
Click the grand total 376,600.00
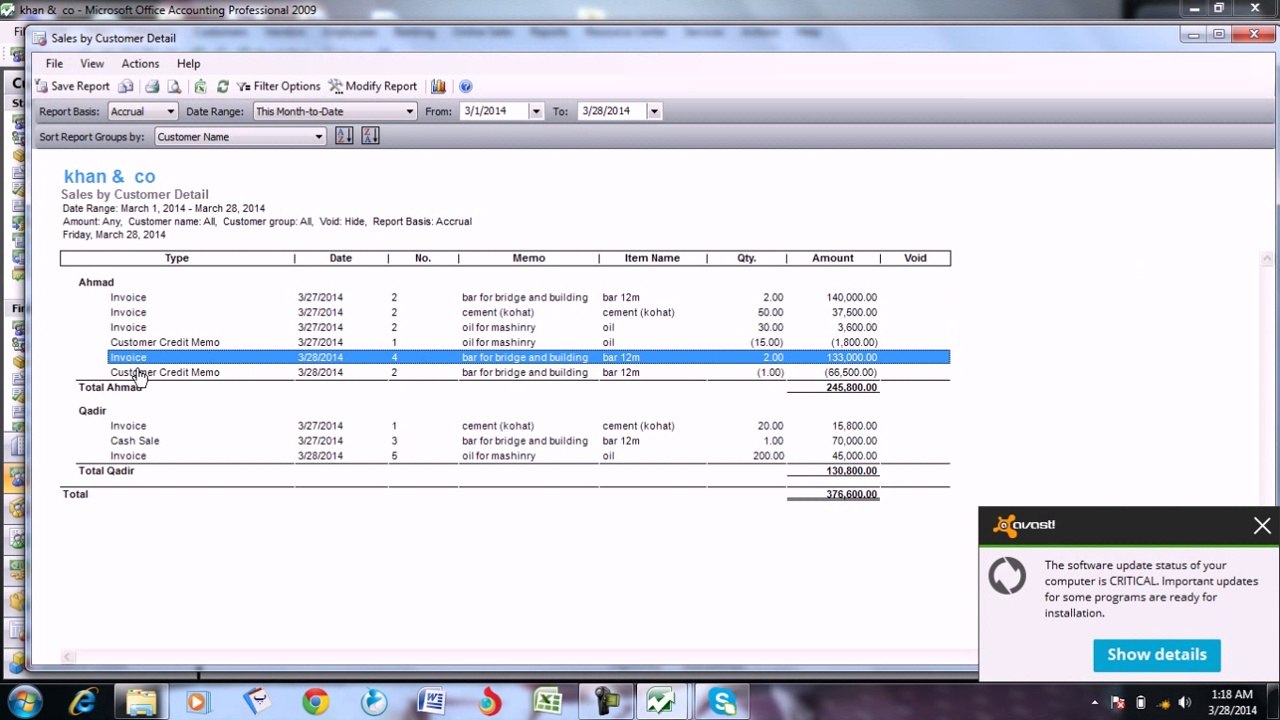pos(852,494)
